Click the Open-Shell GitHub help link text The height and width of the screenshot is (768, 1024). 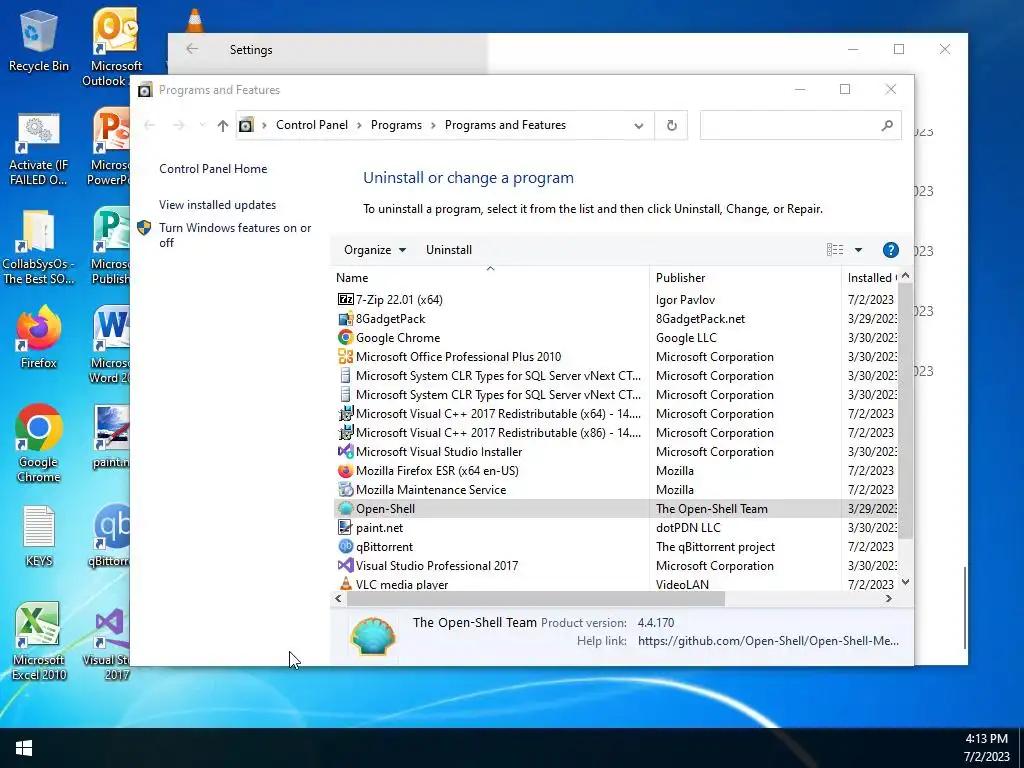point(768,641)
